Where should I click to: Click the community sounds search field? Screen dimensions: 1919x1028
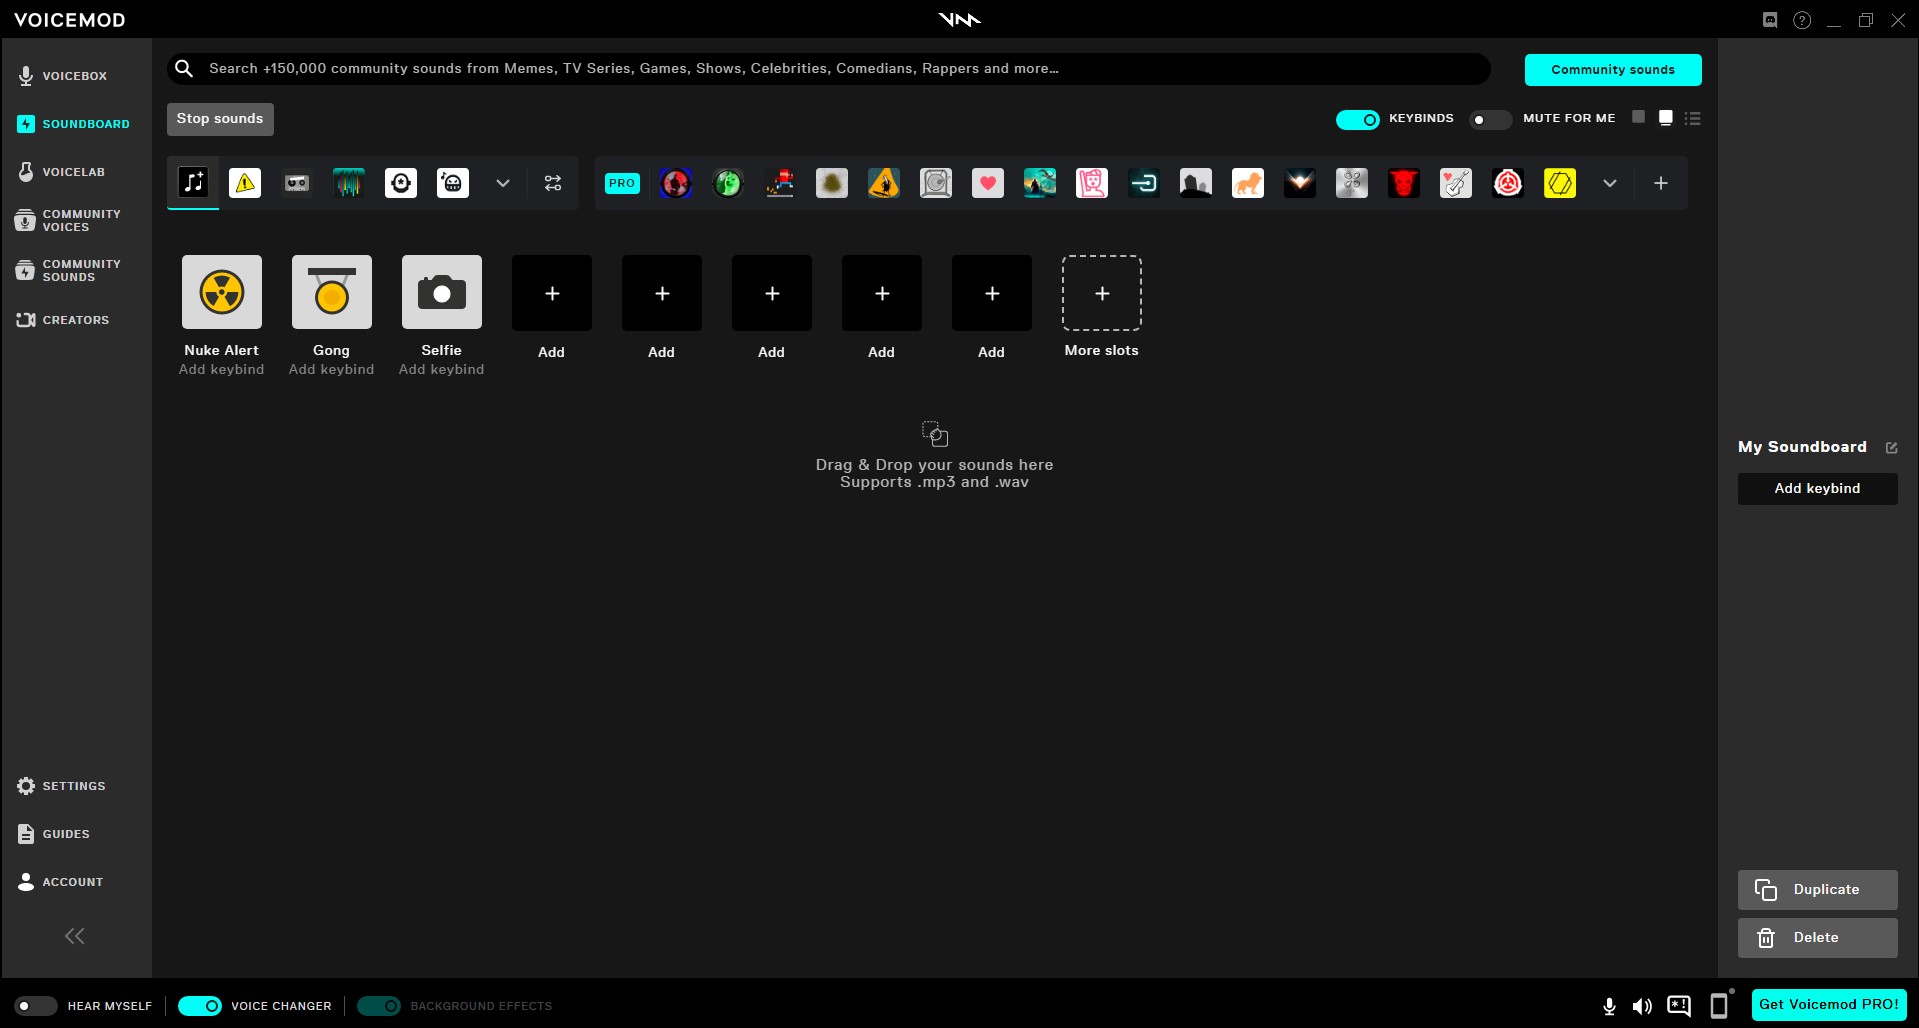(x=829, y=68)
